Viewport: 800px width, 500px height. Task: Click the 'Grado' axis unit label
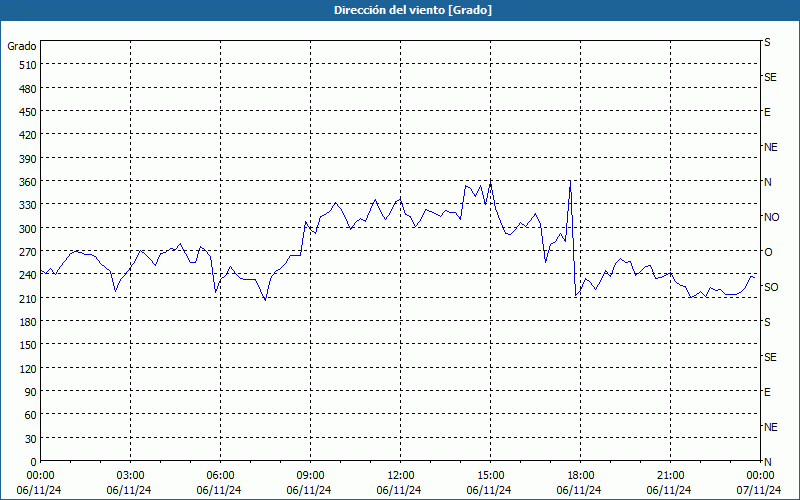[x=22, y=46]
